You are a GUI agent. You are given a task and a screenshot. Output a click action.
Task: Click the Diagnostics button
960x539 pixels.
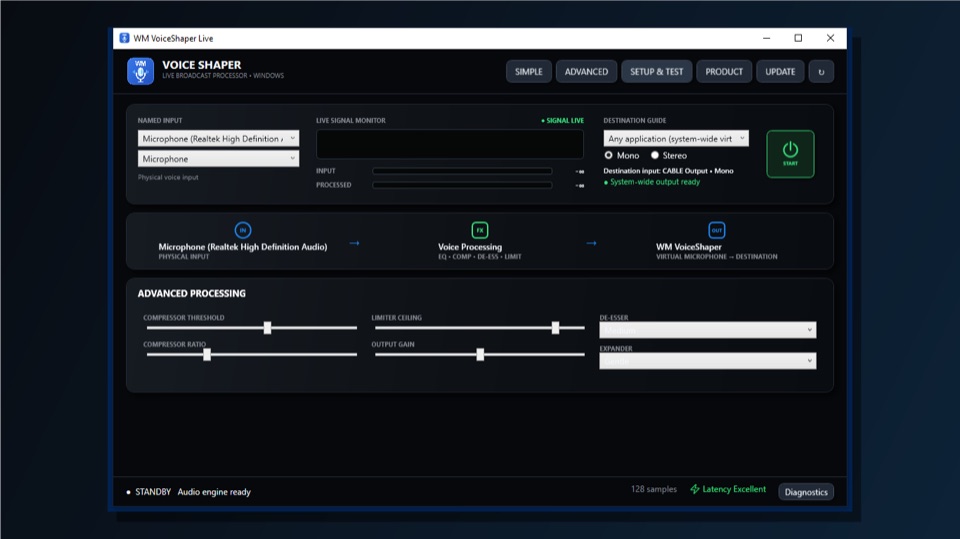pyautogui.click(x=806, y=492)
